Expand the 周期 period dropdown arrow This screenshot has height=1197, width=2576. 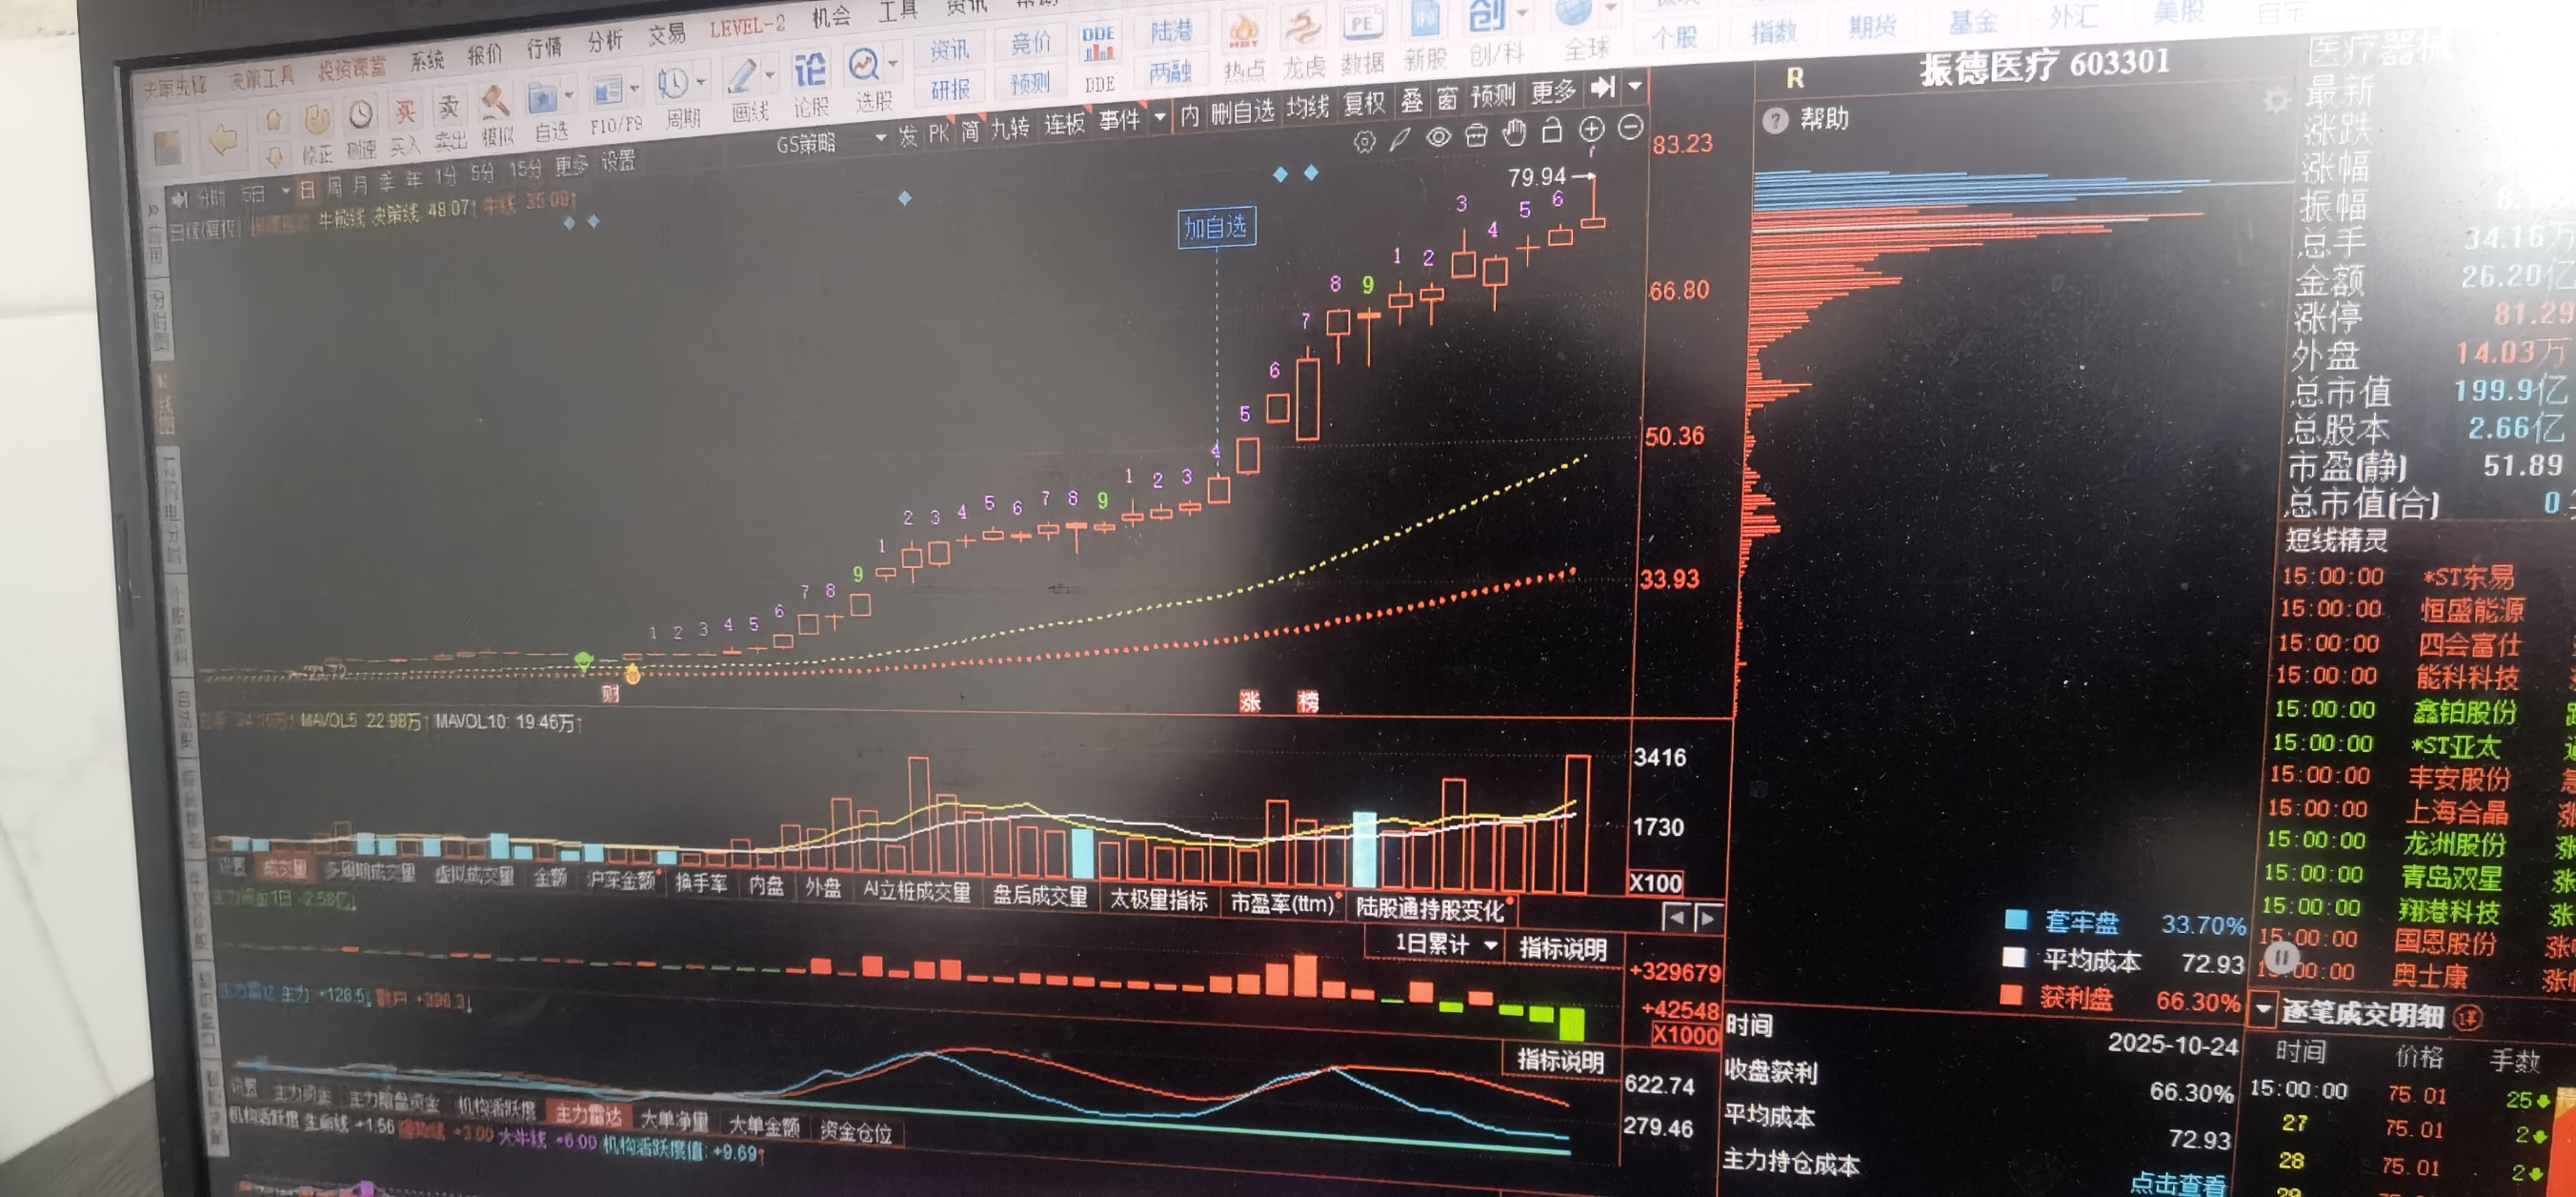(702, 82)
